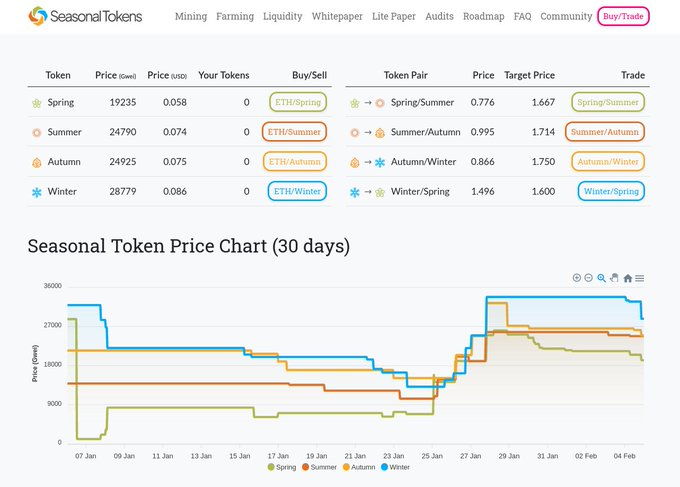
Task: Click the chart zoom in icon
Action: click(576, 278)
